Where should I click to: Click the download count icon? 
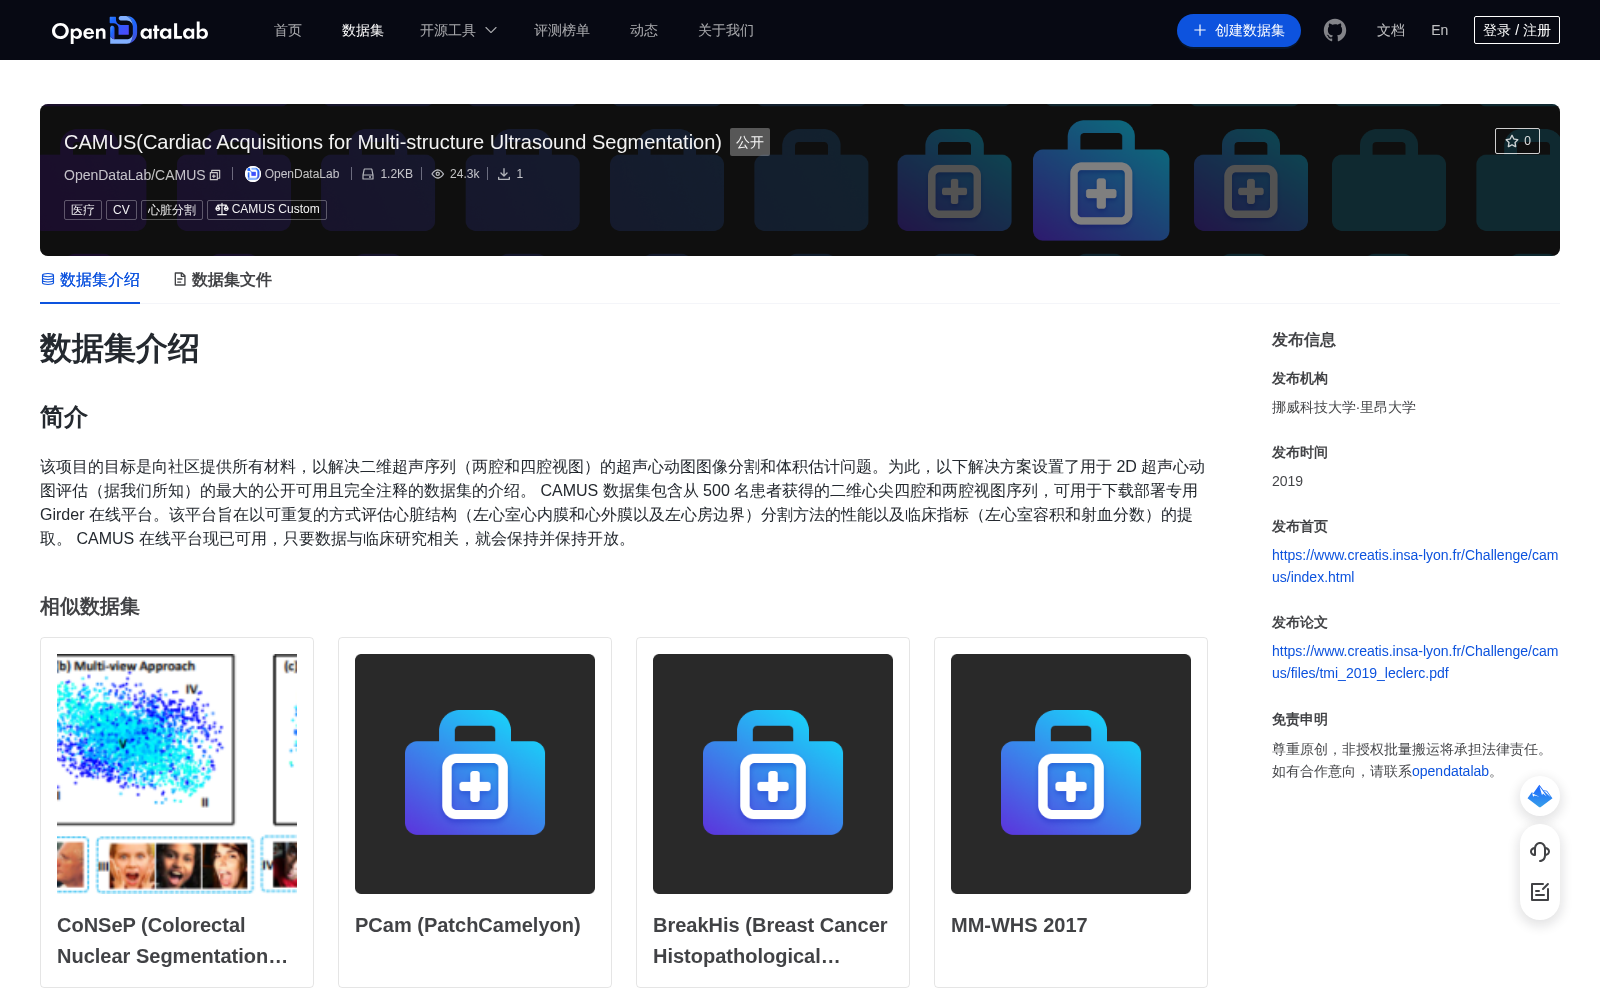pyautogui.click(x=504, y=174)
